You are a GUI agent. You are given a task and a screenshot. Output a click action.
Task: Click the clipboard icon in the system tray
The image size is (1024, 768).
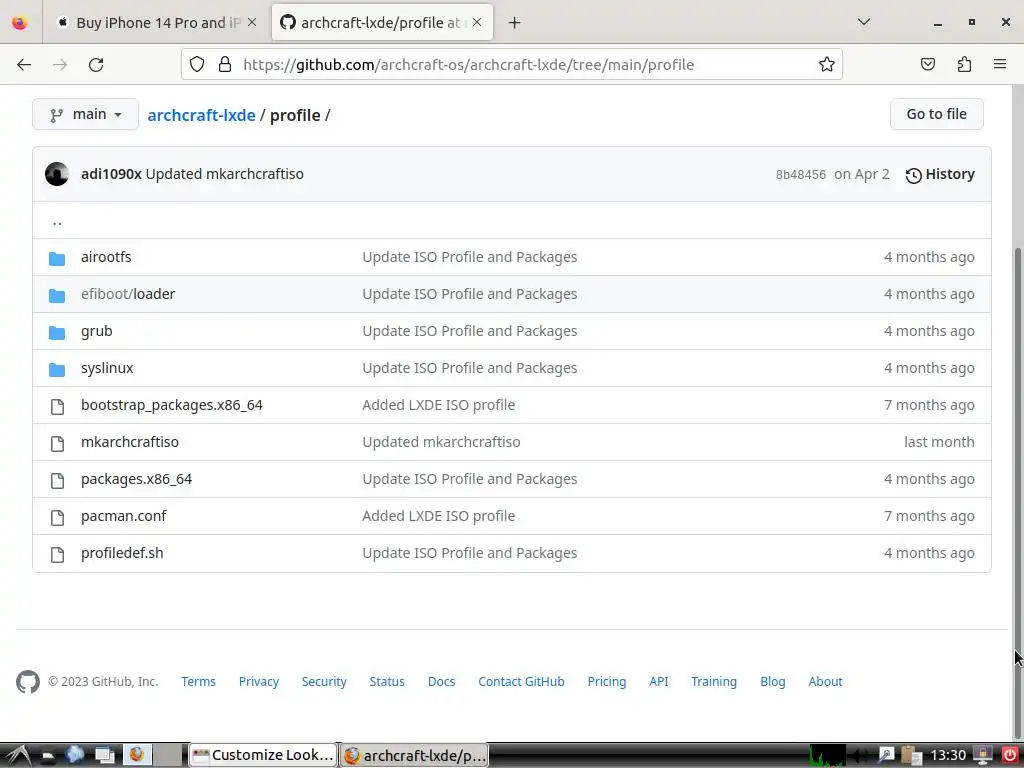pyautogui.click(x=912, y=756)
